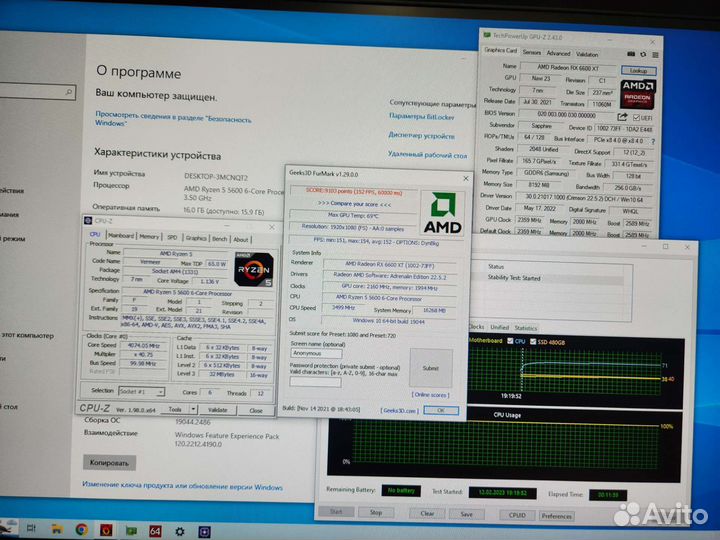Open the product key change link in Settings

[182, 485]
